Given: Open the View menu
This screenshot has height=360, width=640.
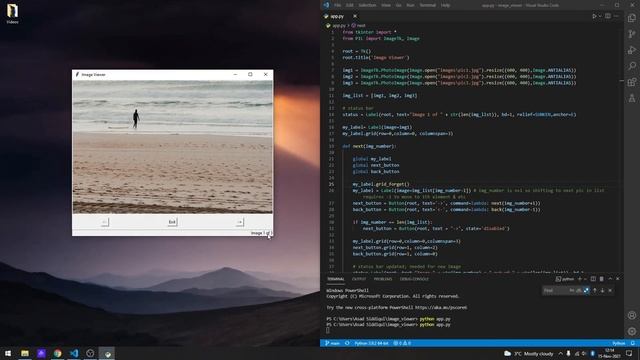Looking at the screenshot, I should pyautogui.click(x=386, y=5).
